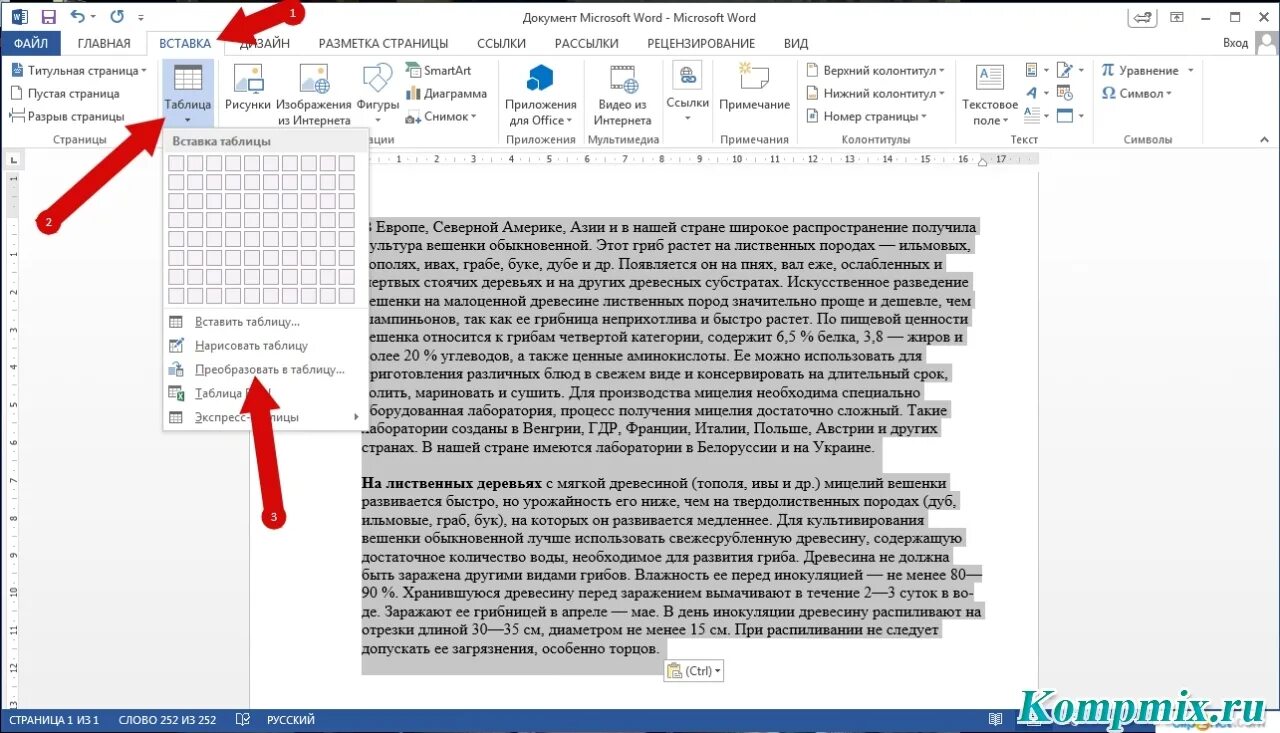Open the Ссылки links dropdown
The image size is (1280, 733).
tap(687, 92)
